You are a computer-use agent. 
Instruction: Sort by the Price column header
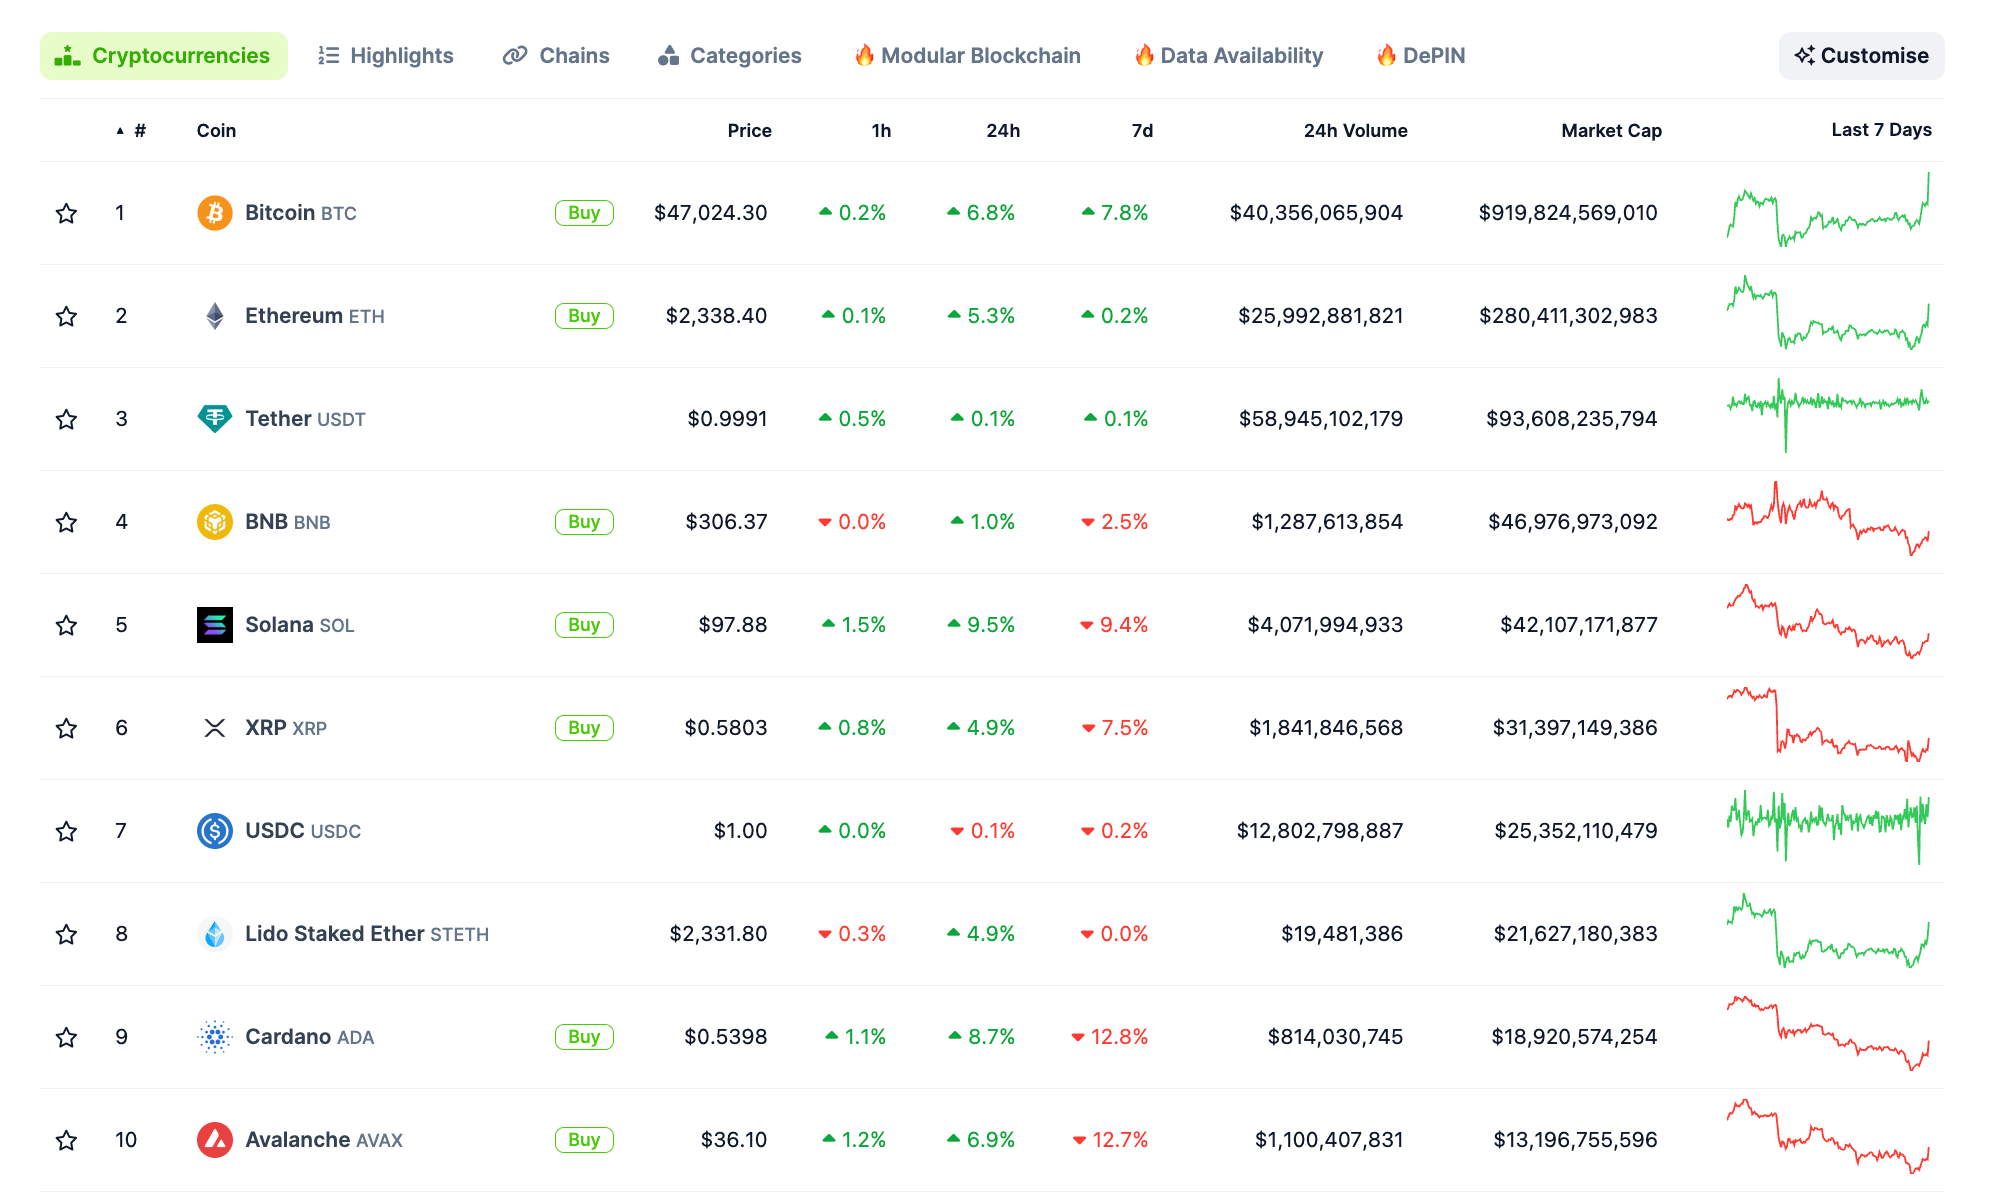click(749, 131)
